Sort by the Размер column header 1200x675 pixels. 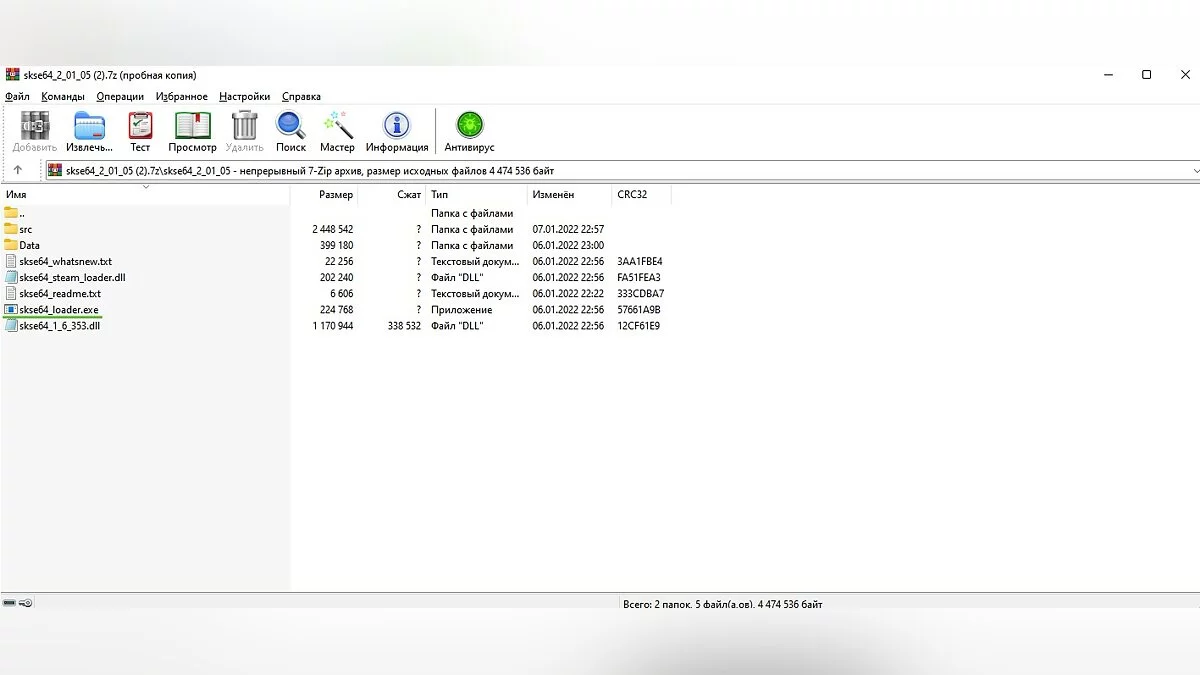point(335,195)
